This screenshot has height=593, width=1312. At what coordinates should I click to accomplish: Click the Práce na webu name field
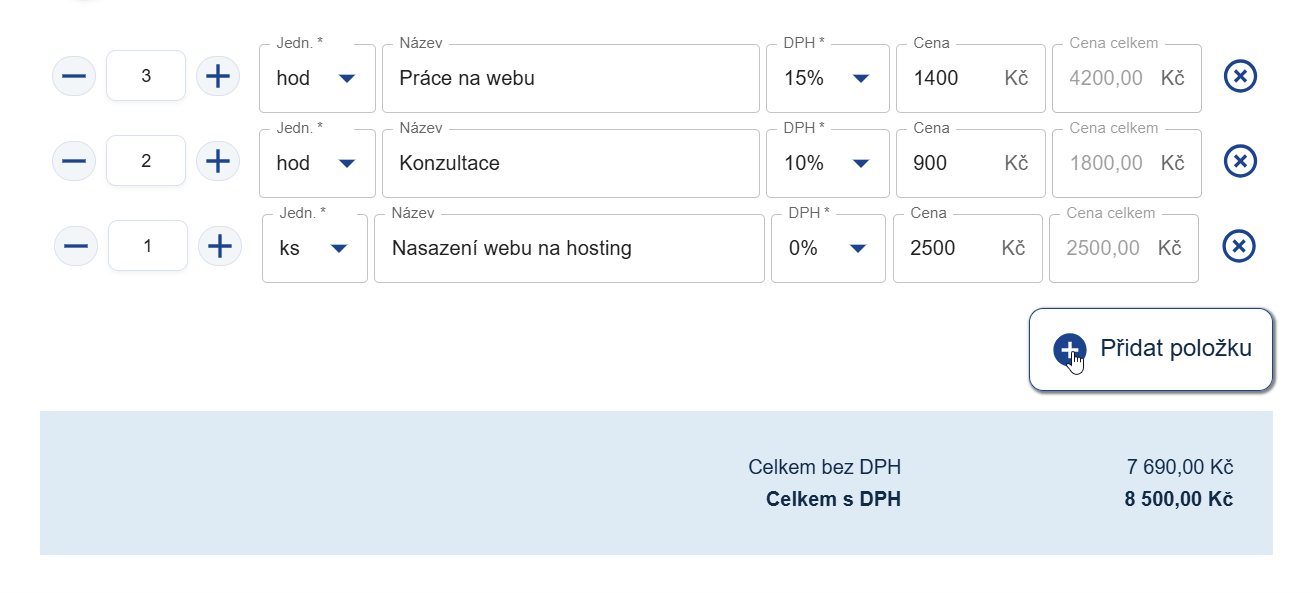click(570, 78)
